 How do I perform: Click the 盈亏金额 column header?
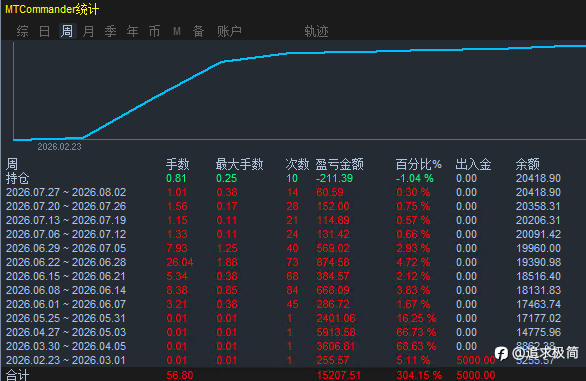(x=339, y=164)
